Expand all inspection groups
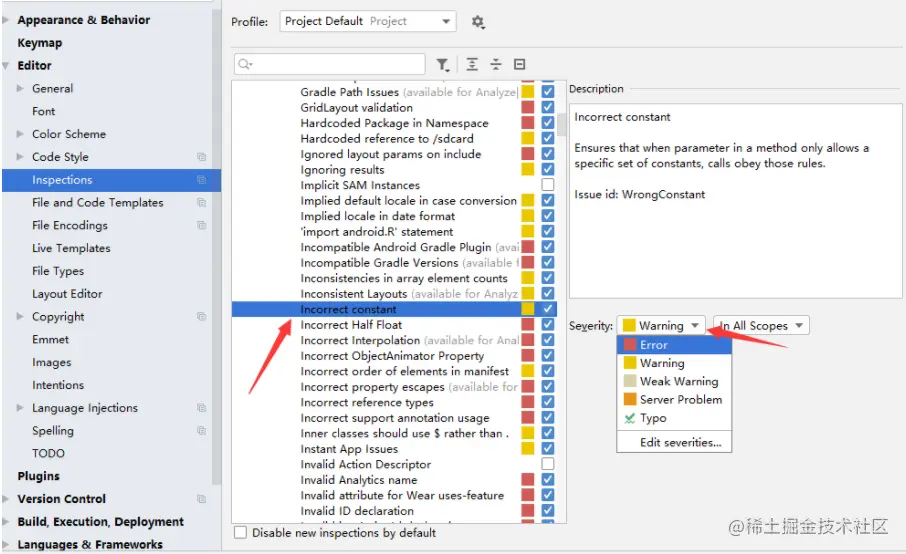906x554 pixels. 472,64
